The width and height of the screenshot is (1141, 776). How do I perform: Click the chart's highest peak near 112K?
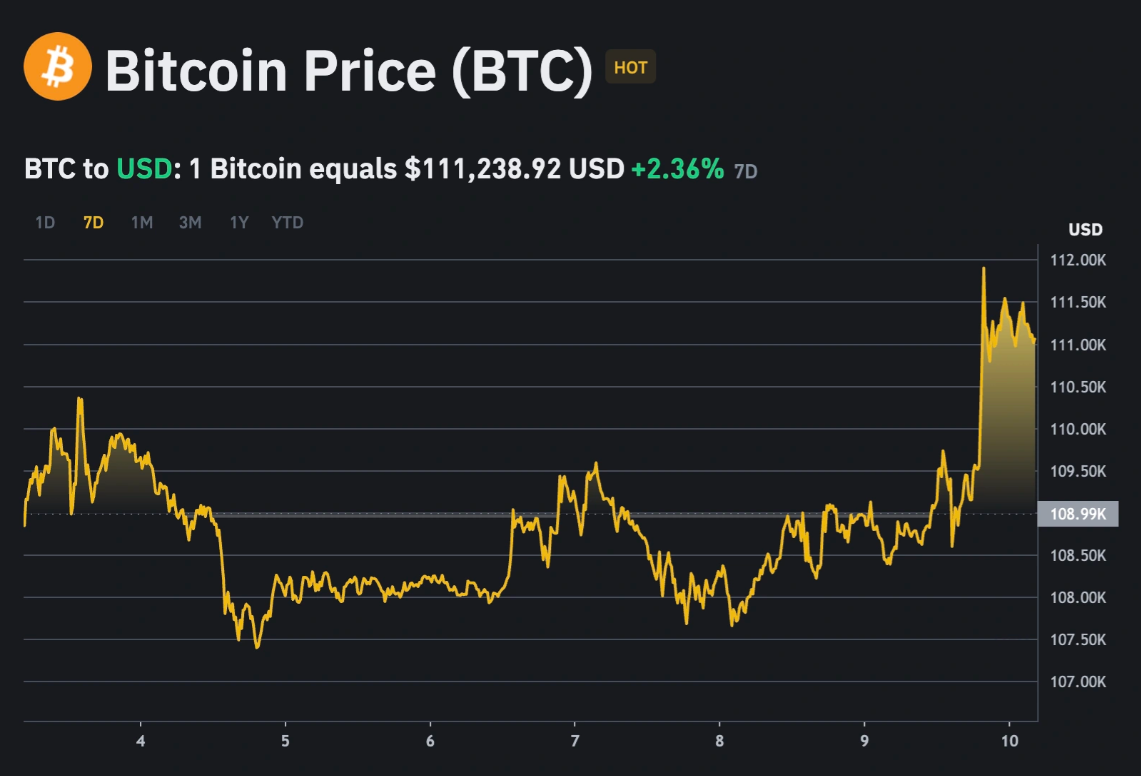(984, 269)
